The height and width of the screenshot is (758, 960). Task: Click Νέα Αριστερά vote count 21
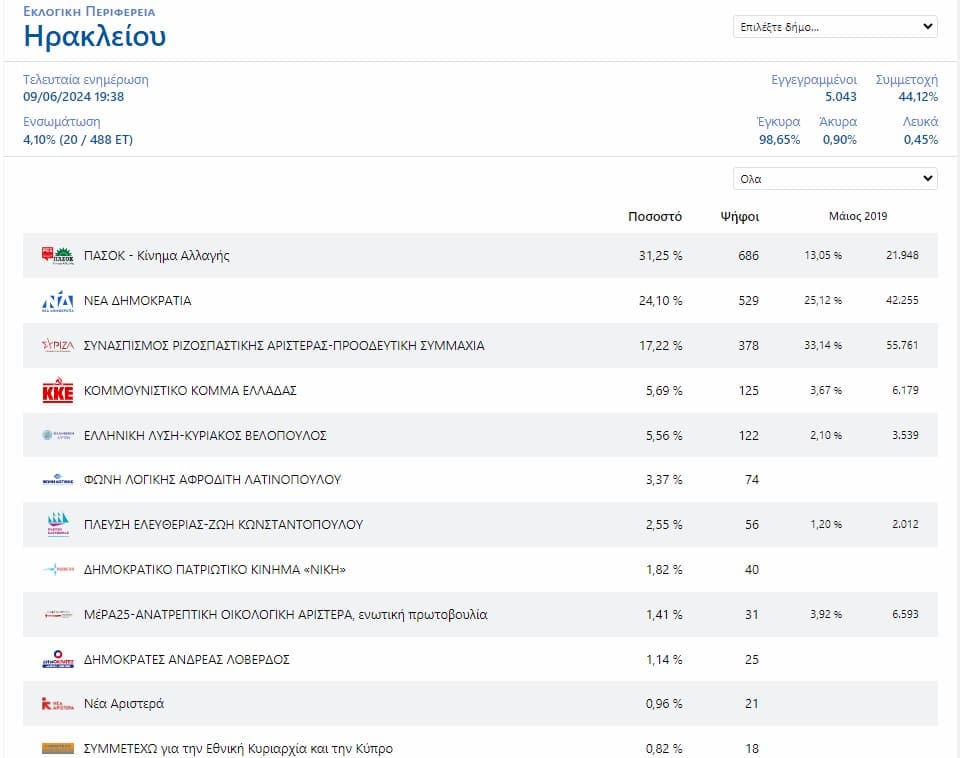752,704
